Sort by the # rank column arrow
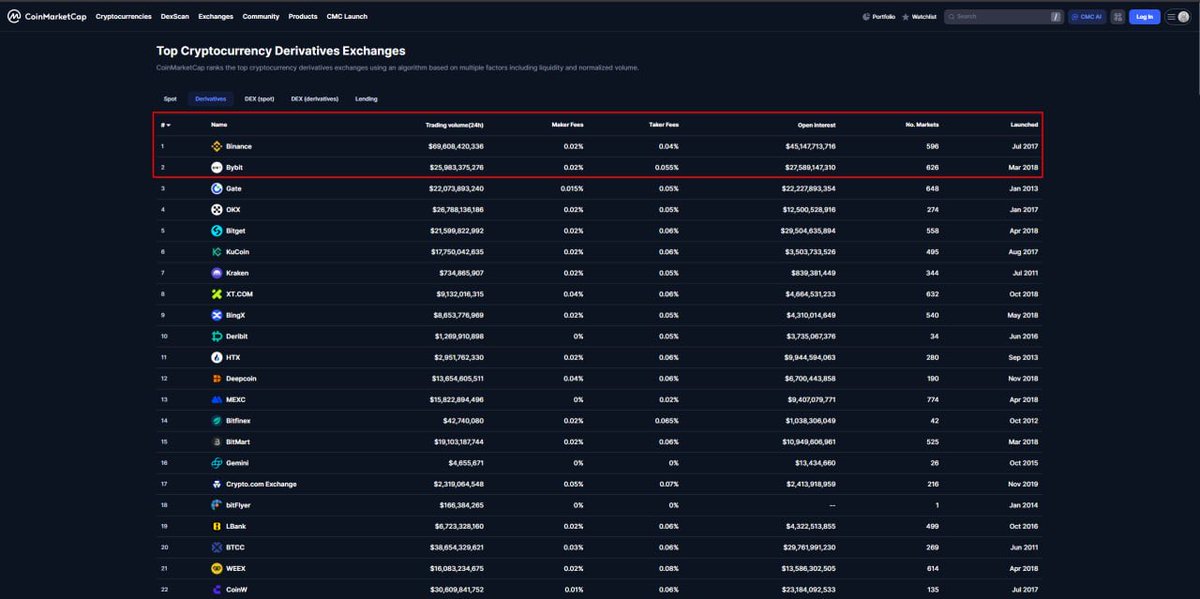Image resolution: width=1200 pixels, height=599 pixels. click(x=166, y=125)
